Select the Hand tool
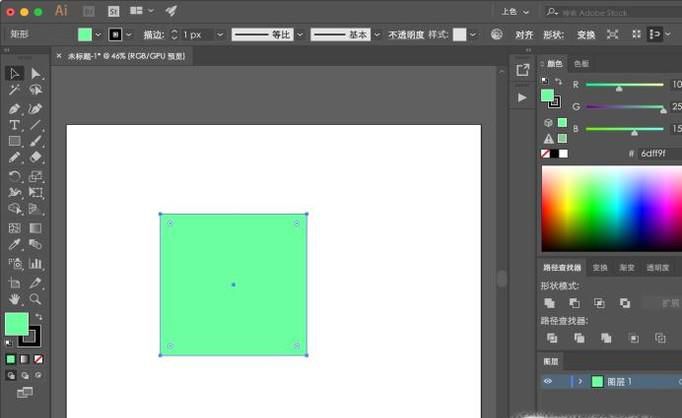Viewport: 682px width, 418px height. point(15,298)
